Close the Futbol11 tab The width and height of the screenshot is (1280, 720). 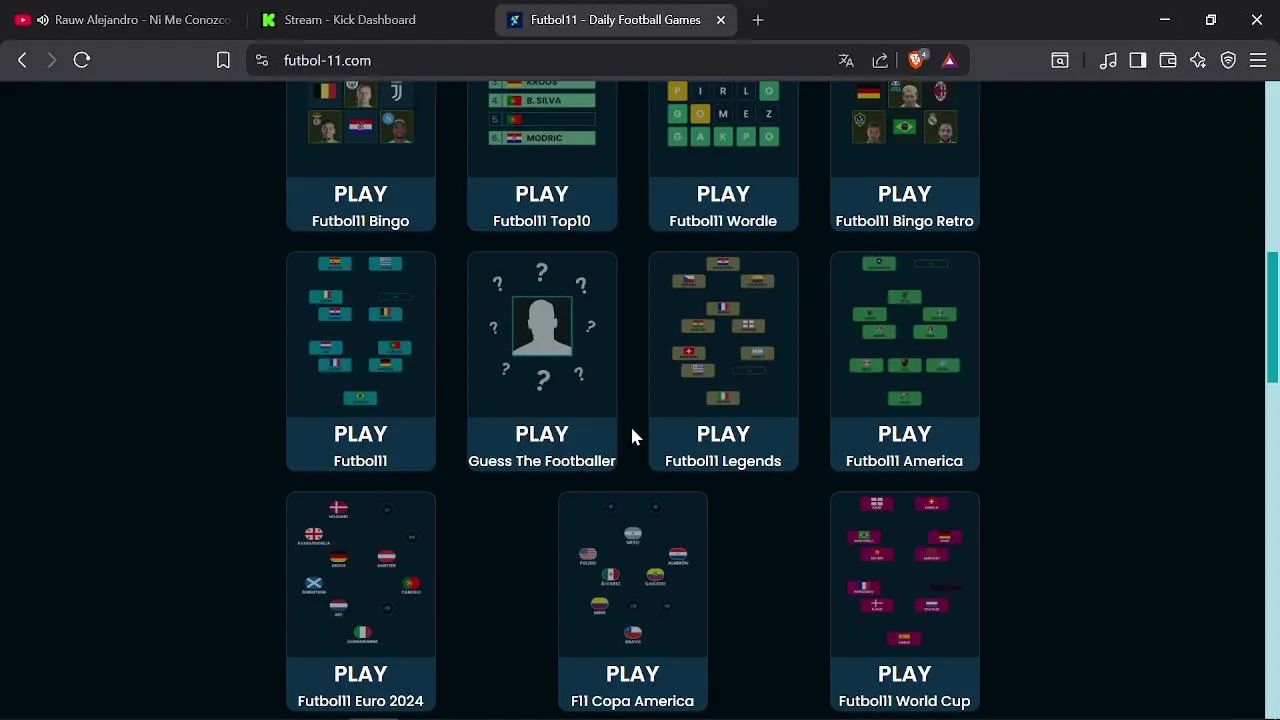tap(720, 20)
